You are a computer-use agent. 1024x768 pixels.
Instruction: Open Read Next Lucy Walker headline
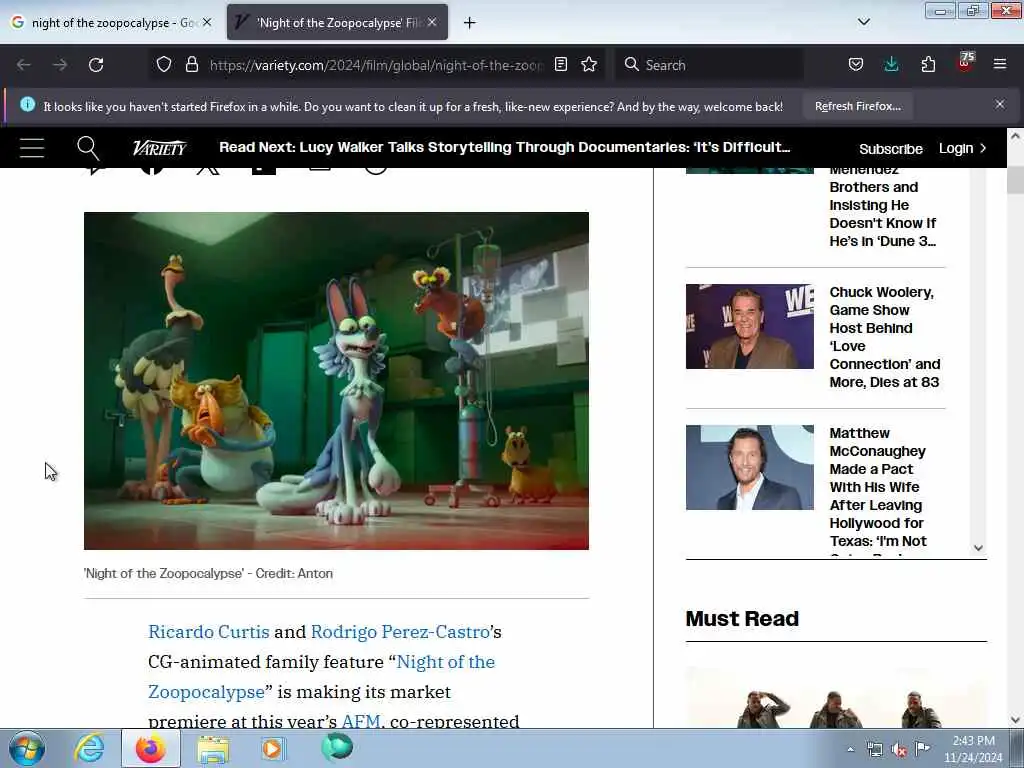pyautogui.click(x=504, y=148)
